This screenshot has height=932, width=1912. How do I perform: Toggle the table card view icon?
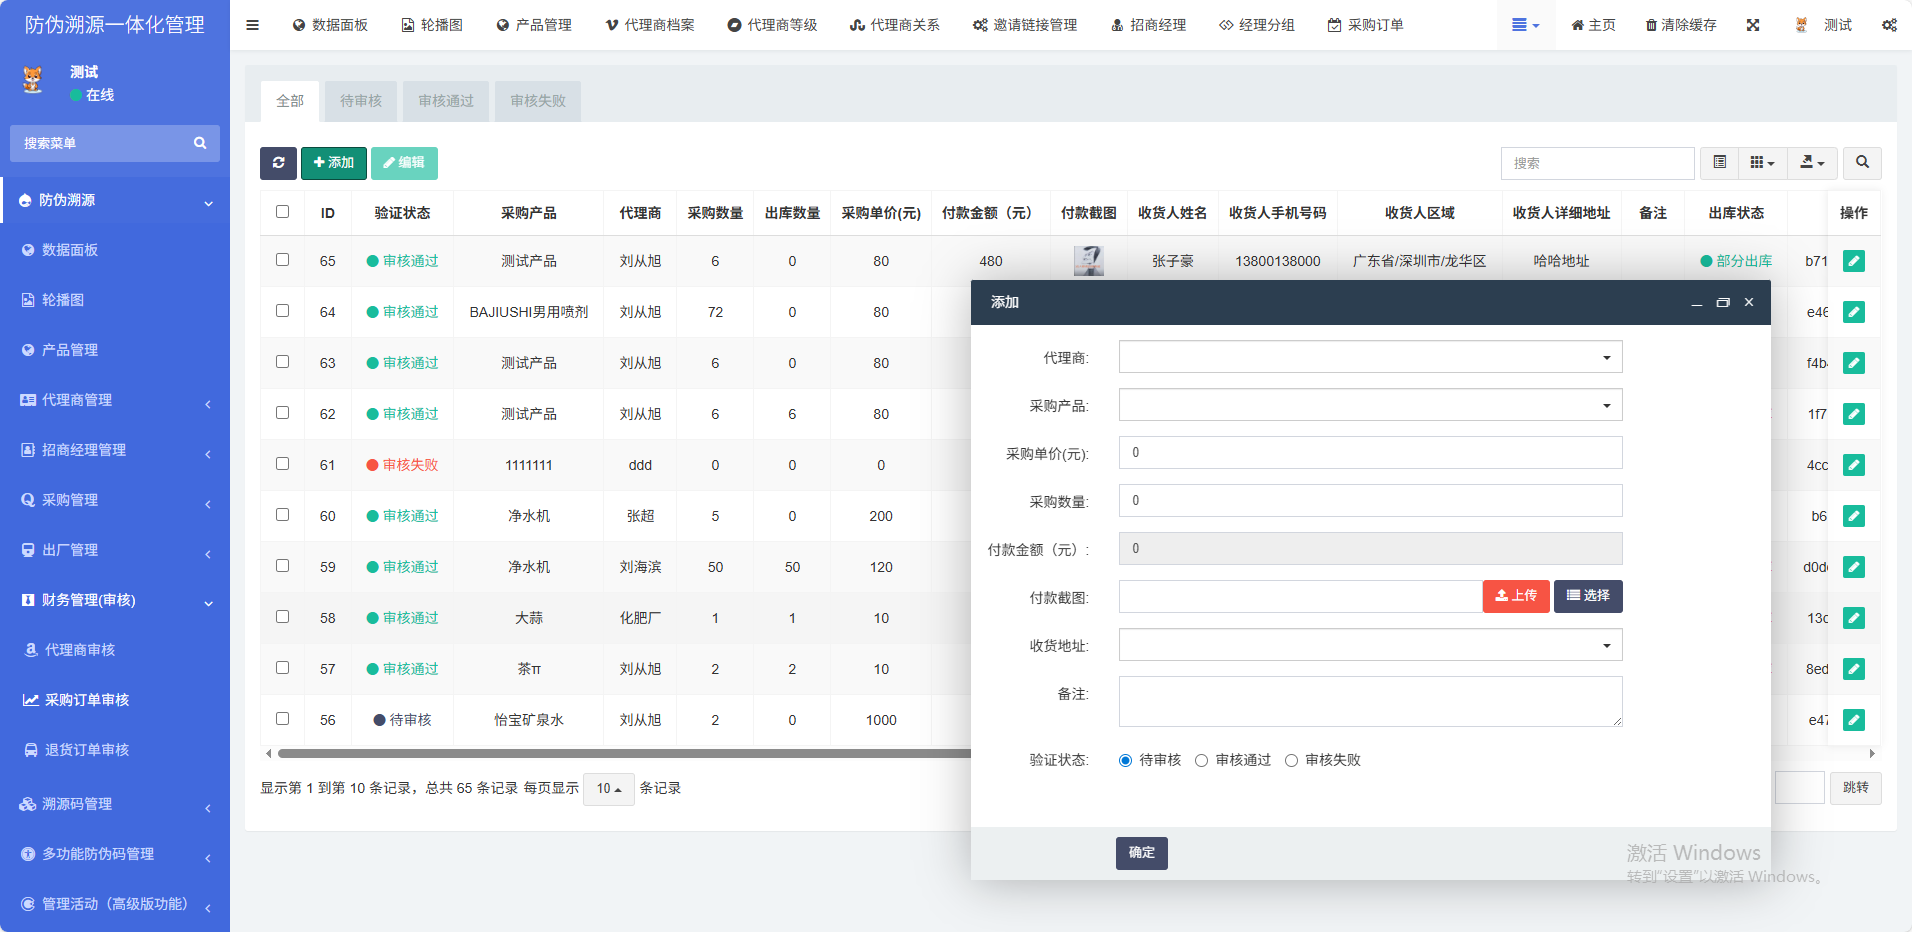click(1719, 163)
